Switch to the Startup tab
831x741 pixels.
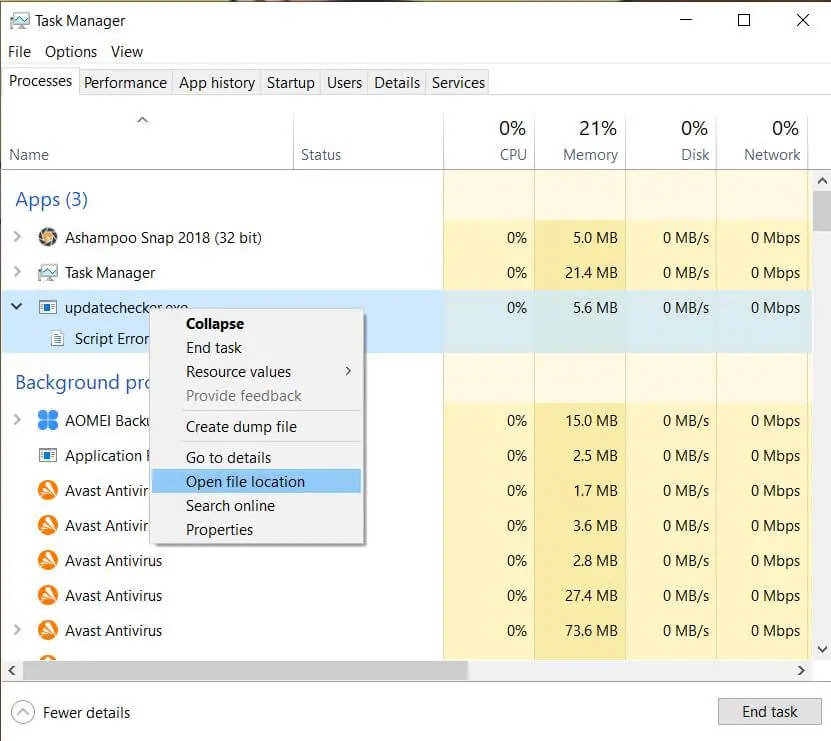point(290,83)
